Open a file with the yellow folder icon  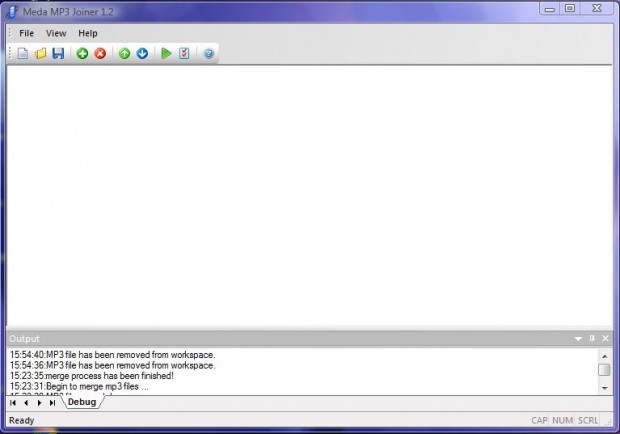pyautogui.click(x=41, y=53)
